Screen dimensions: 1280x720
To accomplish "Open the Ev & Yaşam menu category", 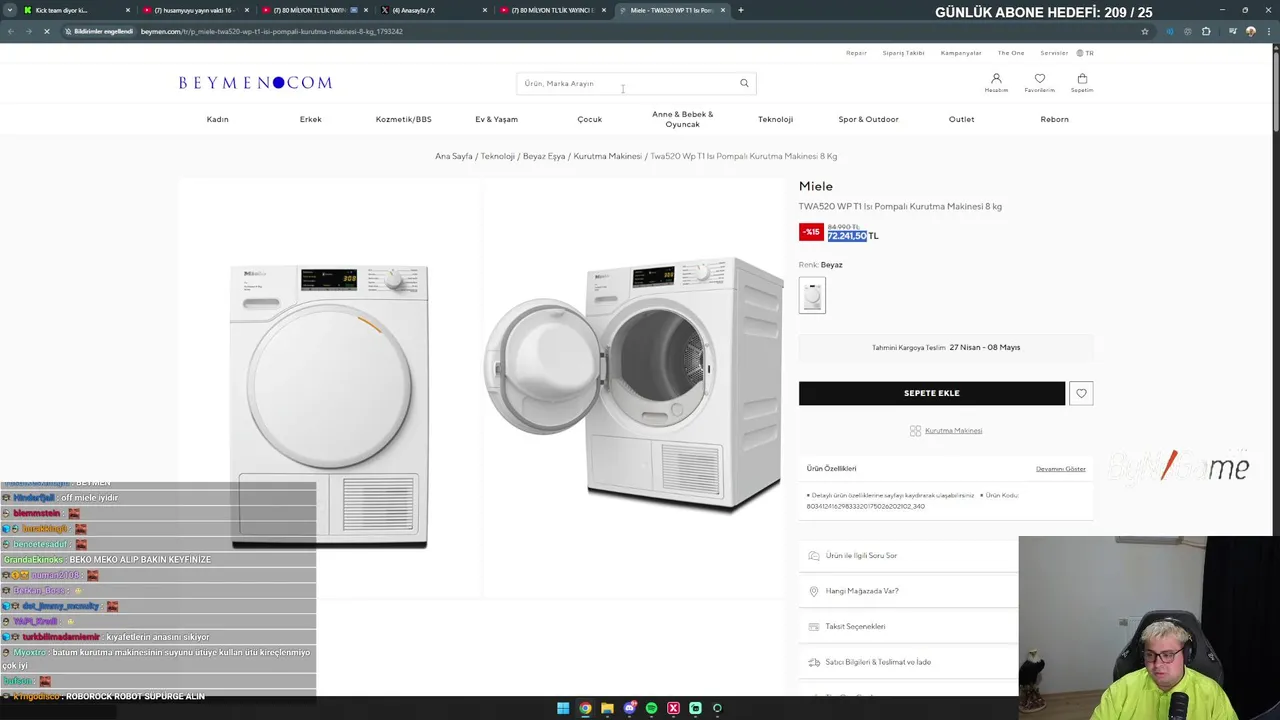I will point(497,119).
